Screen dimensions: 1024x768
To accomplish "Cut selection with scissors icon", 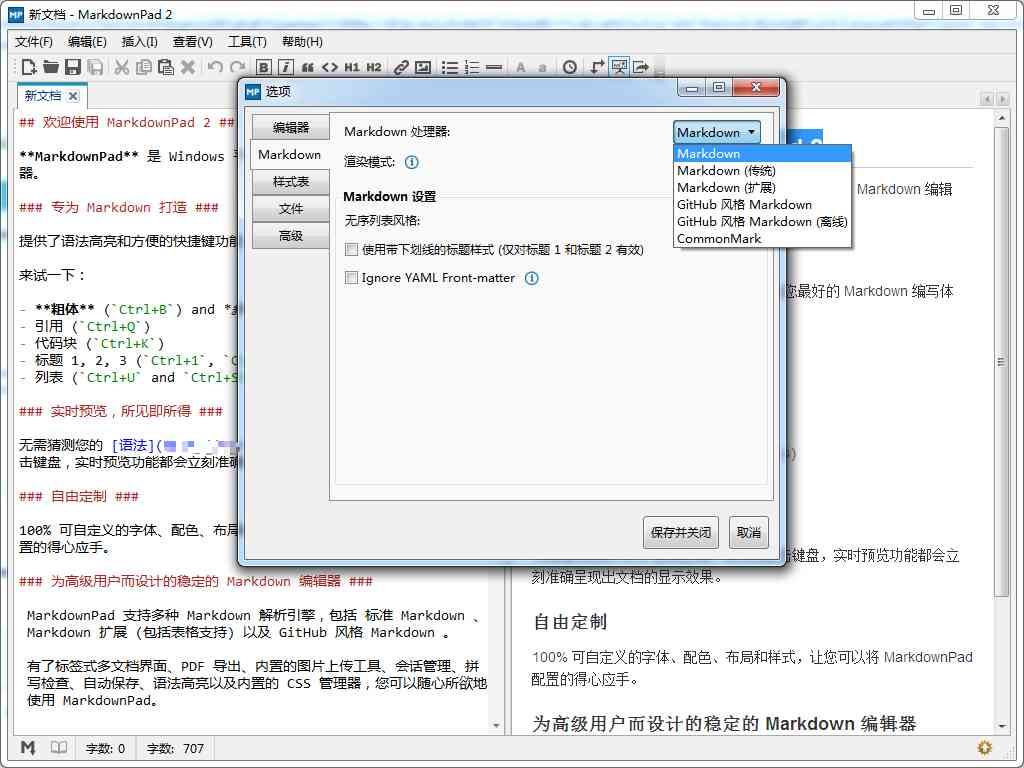I will click(x=121, y=67).
